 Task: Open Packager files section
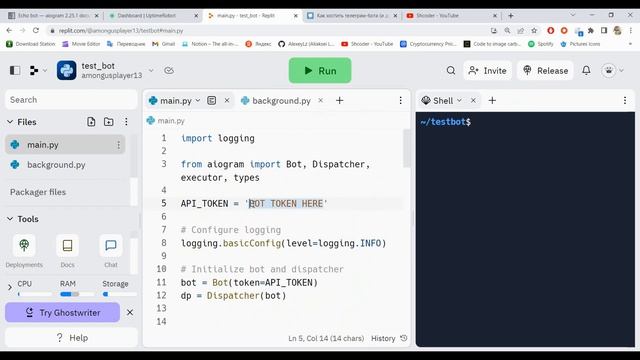tap(38, 192)
